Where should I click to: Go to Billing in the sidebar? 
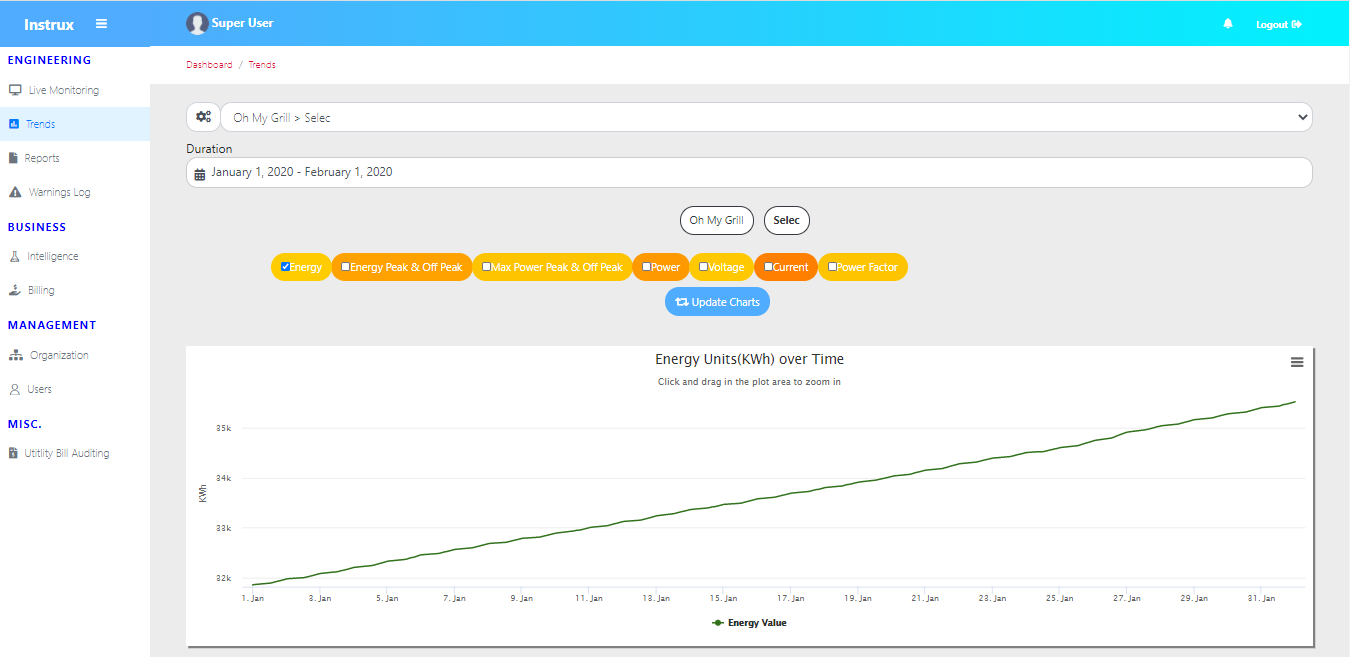click(41, 290)
